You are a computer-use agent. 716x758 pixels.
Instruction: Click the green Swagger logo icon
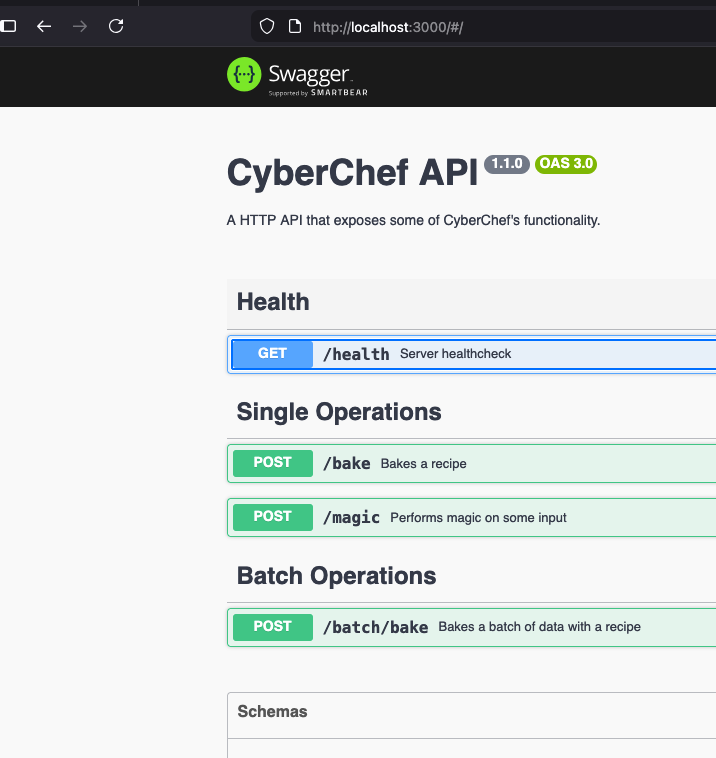[x=244, y=74]
